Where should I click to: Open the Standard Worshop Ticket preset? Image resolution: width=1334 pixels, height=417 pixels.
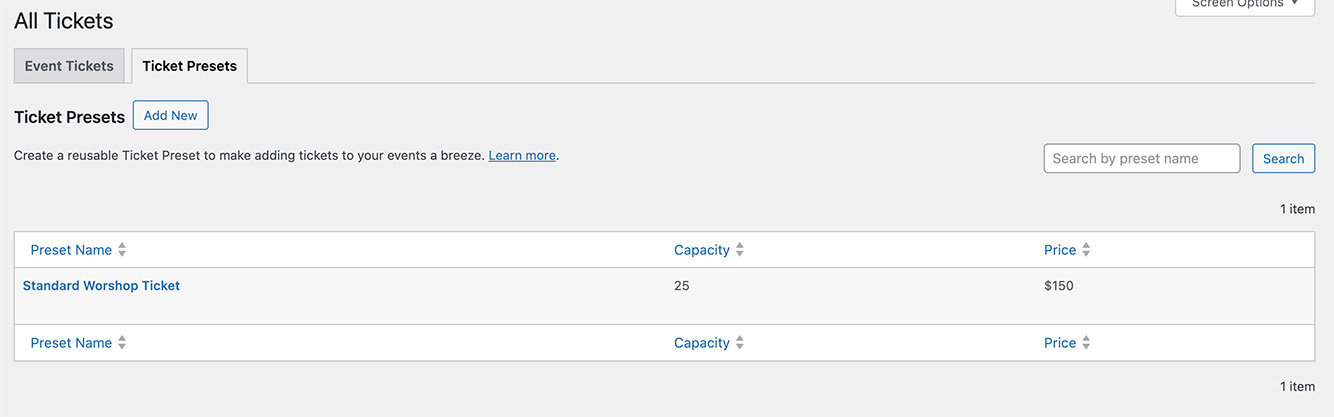point(101,286)
